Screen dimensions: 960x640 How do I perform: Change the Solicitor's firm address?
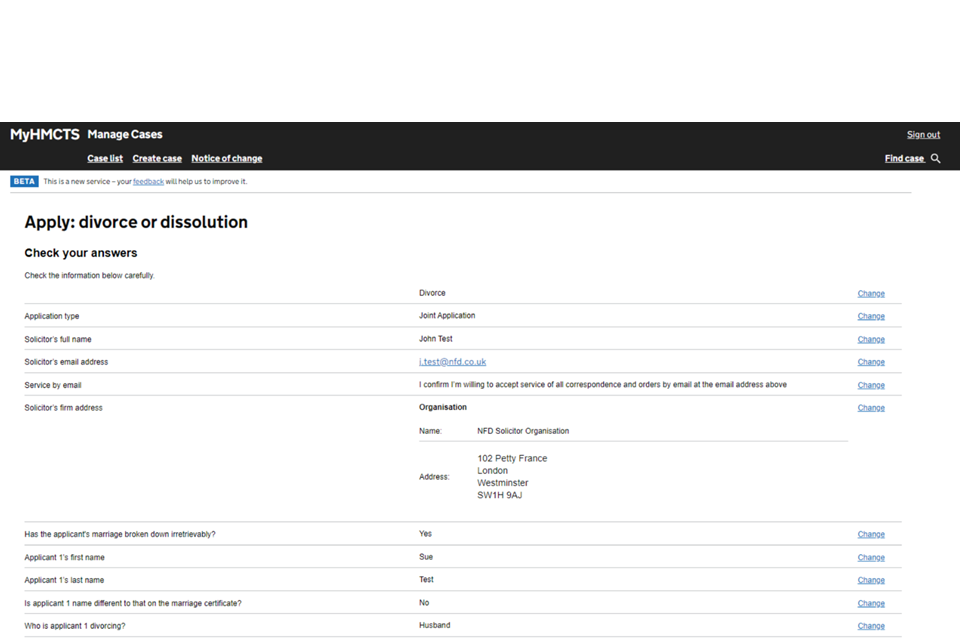(871, 408)
